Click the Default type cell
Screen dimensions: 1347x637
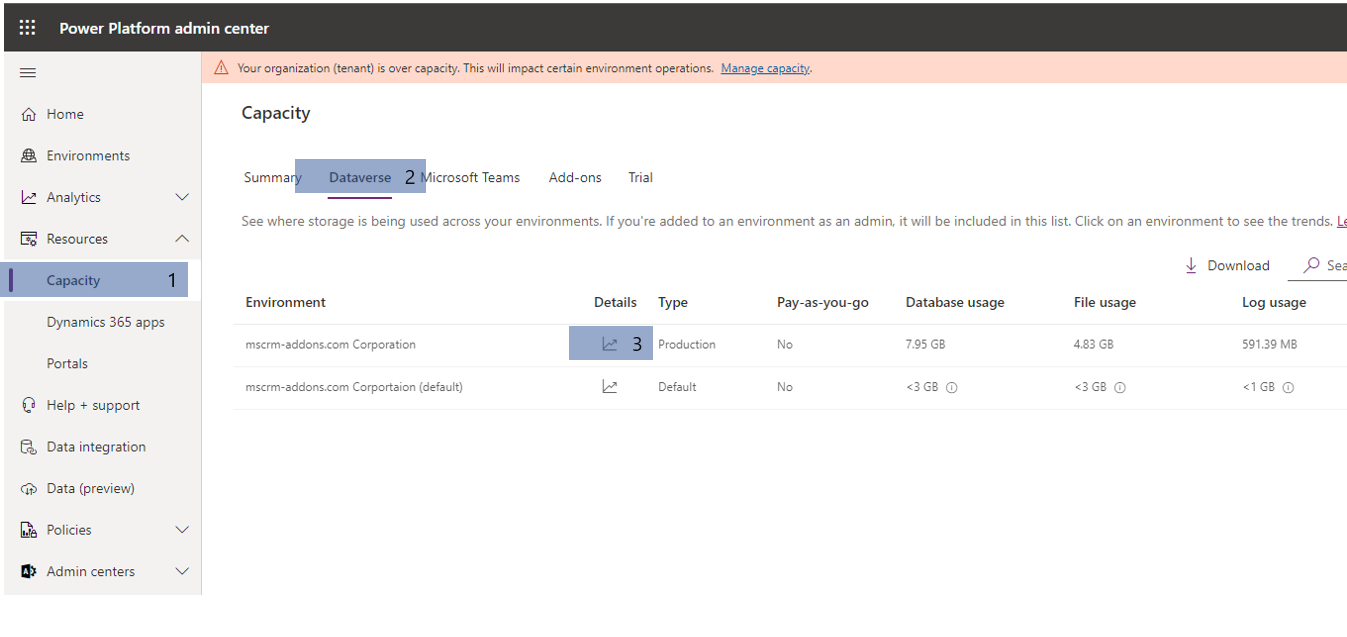(677, 386)
